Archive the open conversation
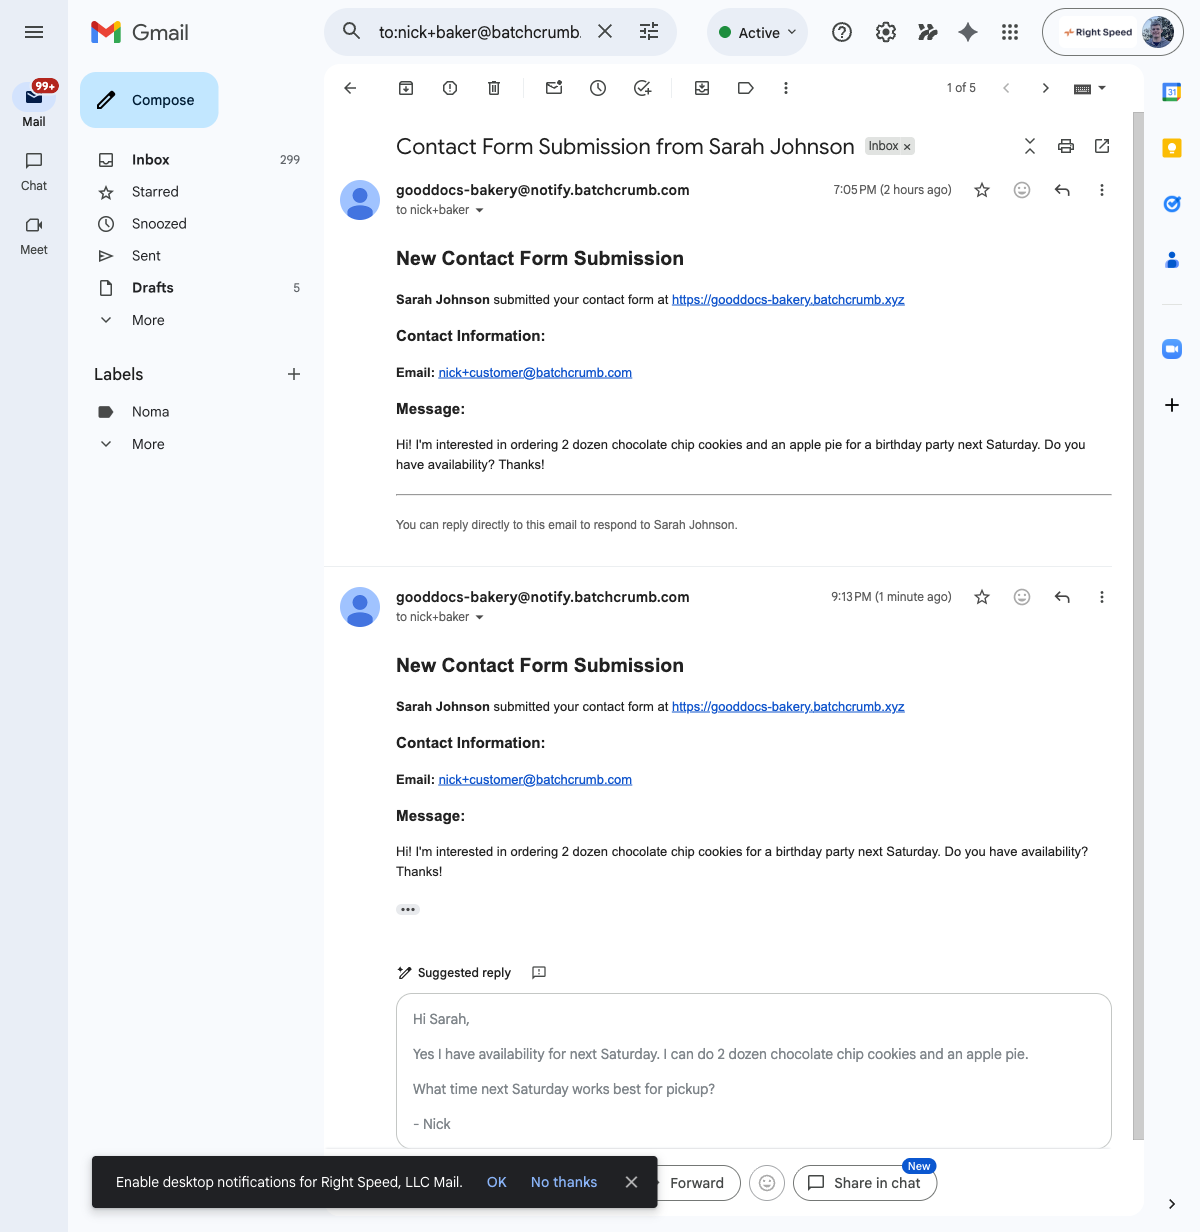Viewport: 1200px width, 1232px height. [406, 88]
